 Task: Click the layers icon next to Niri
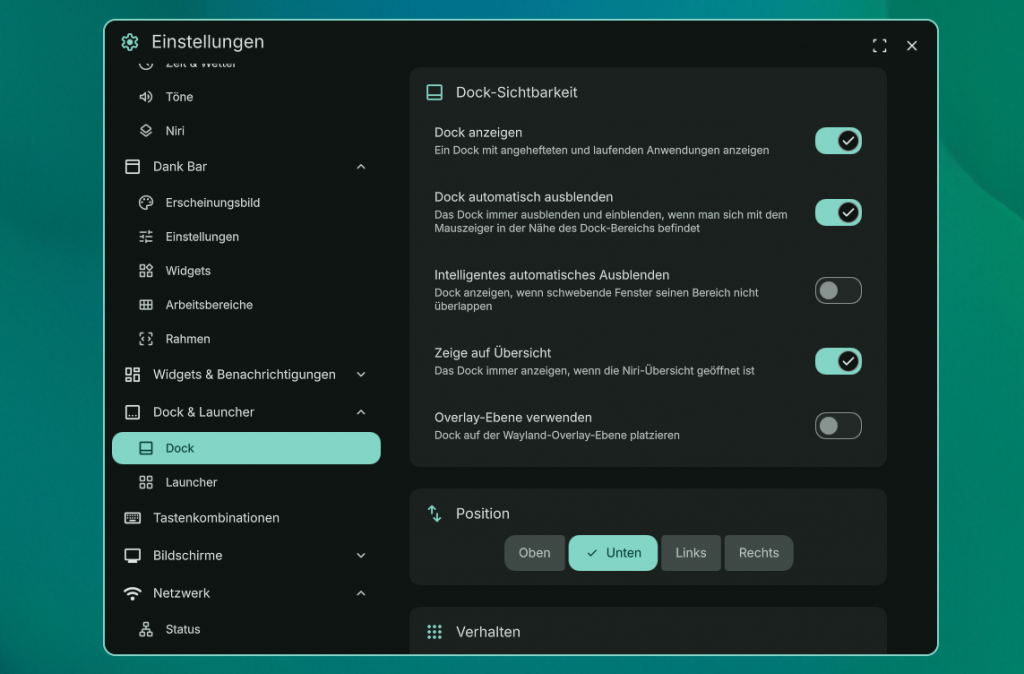click(146, 131)
